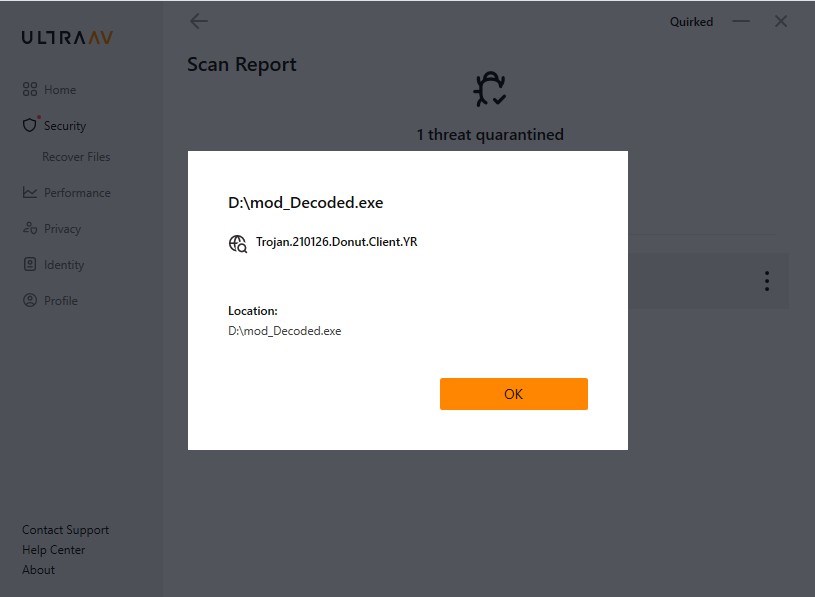Screen dimensions: 815x597
Task: Click the Trojan.210126.Donut.Client.YR threat name
Action: pos(336,242)
